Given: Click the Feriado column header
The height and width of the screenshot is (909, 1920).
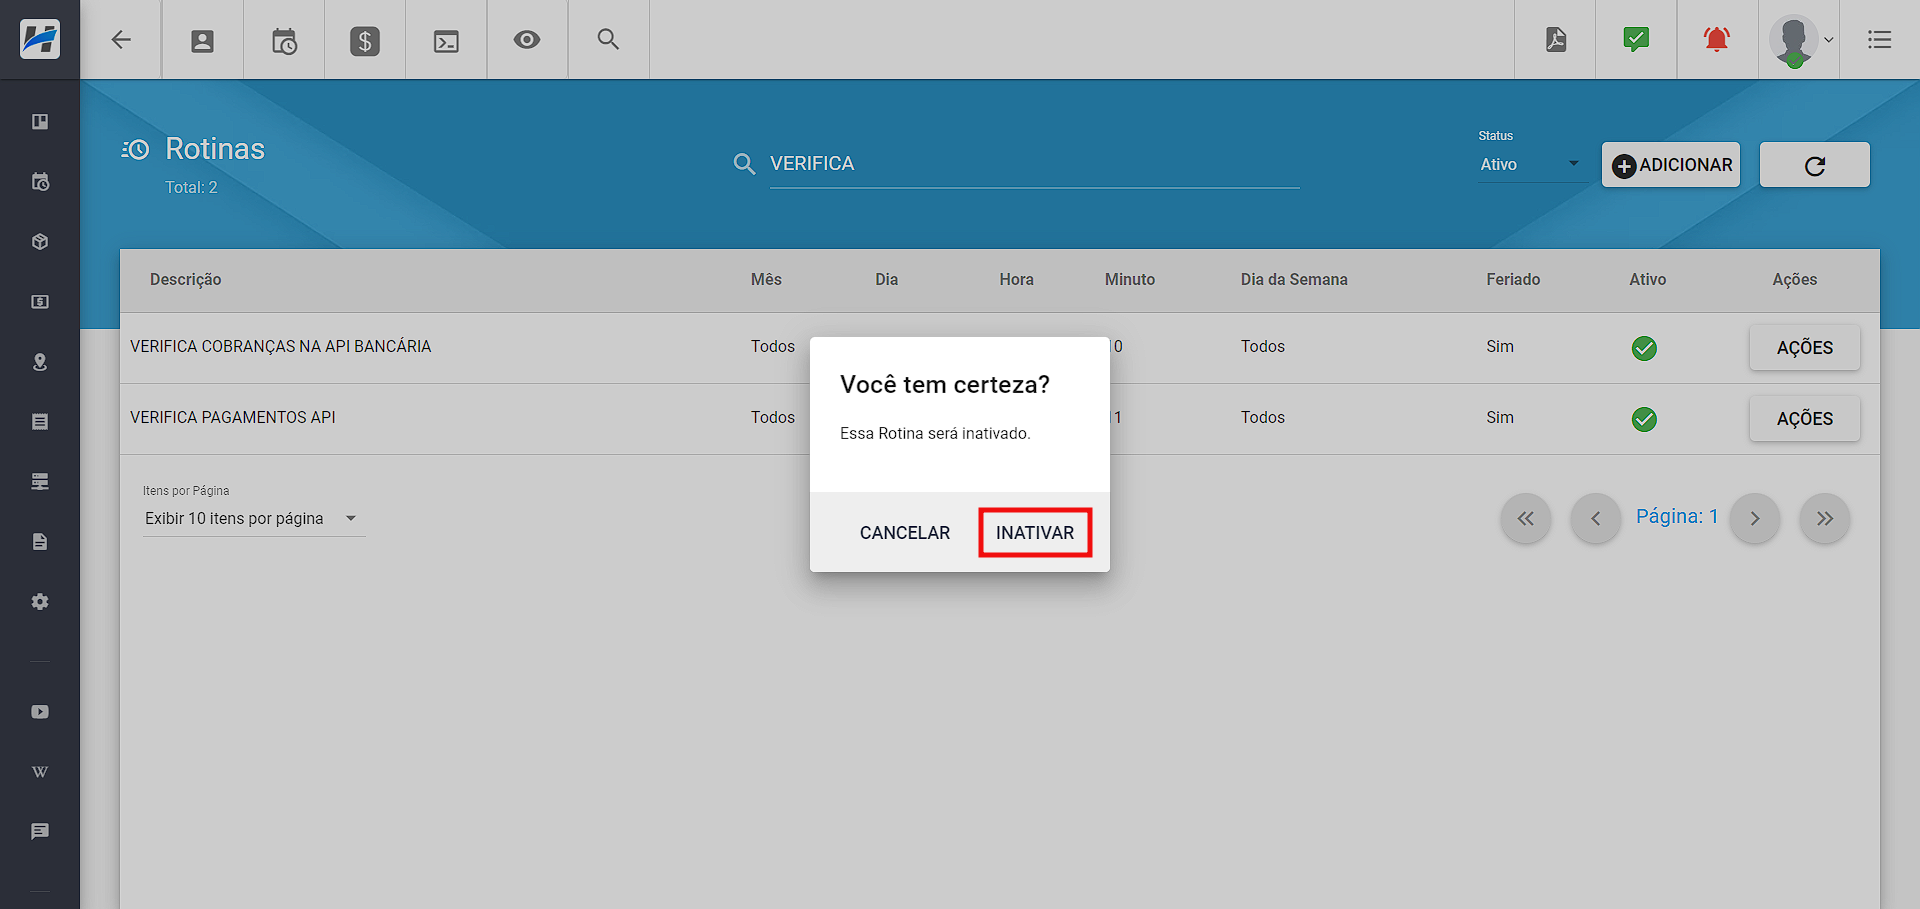Looking at the screenshot, I should [x=1513, y=280].
